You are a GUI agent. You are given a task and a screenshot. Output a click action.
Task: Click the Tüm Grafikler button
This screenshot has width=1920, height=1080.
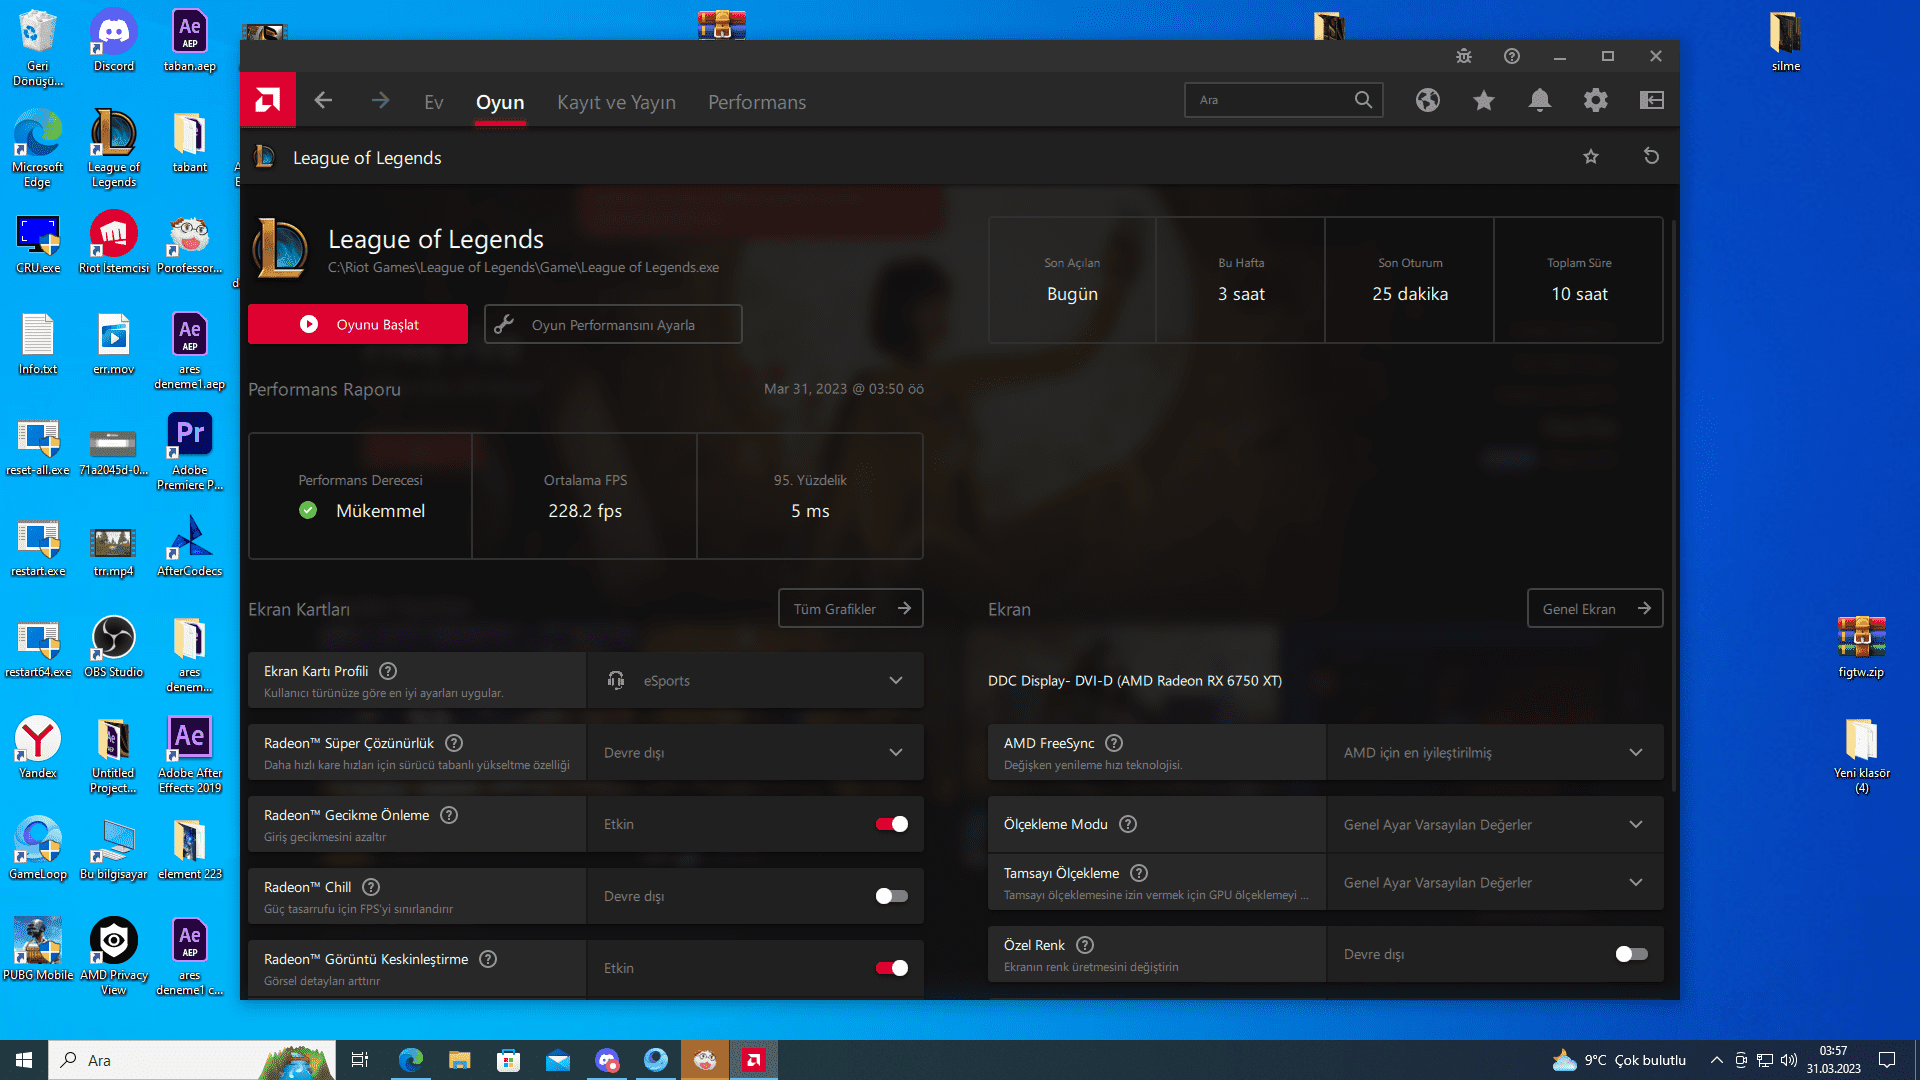(x=850, y=609)
